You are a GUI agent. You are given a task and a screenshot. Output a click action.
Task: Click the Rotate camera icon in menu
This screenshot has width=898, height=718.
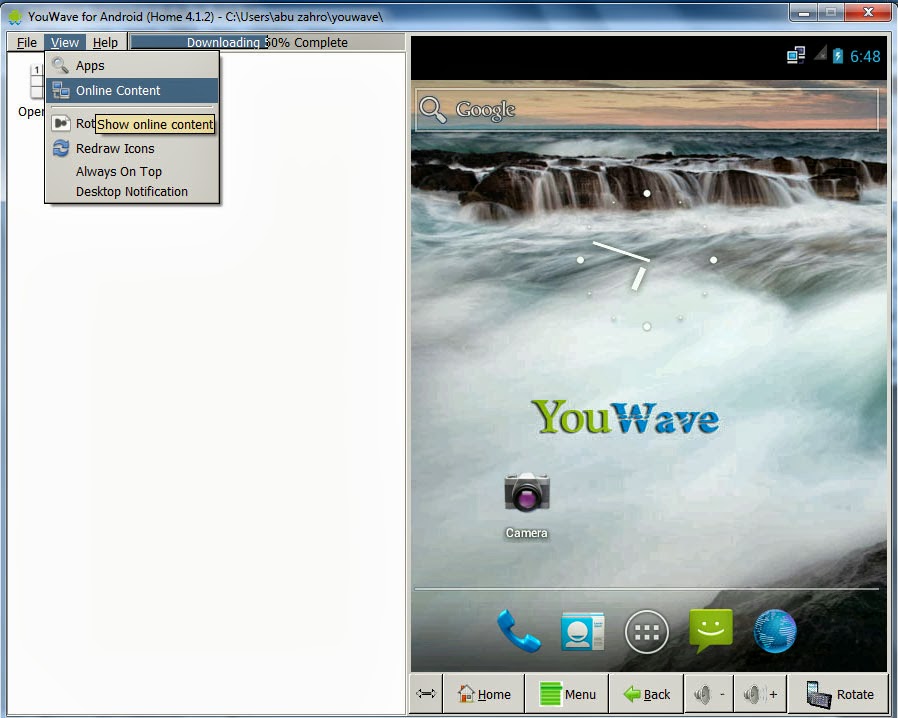pos(61,123)
